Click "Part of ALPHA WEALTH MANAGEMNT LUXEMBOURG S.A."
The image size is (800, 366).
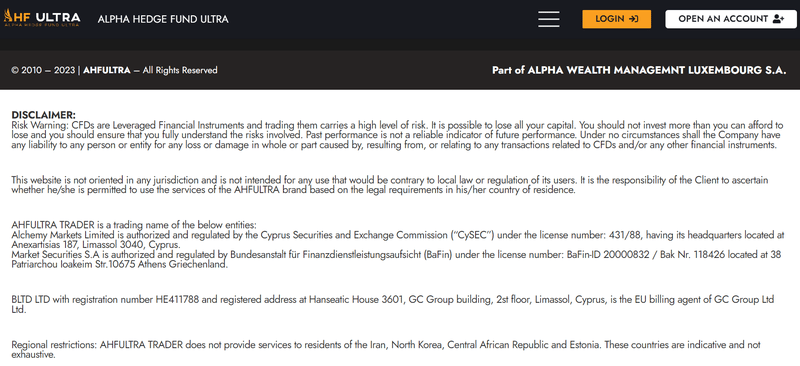click(639, 70)
